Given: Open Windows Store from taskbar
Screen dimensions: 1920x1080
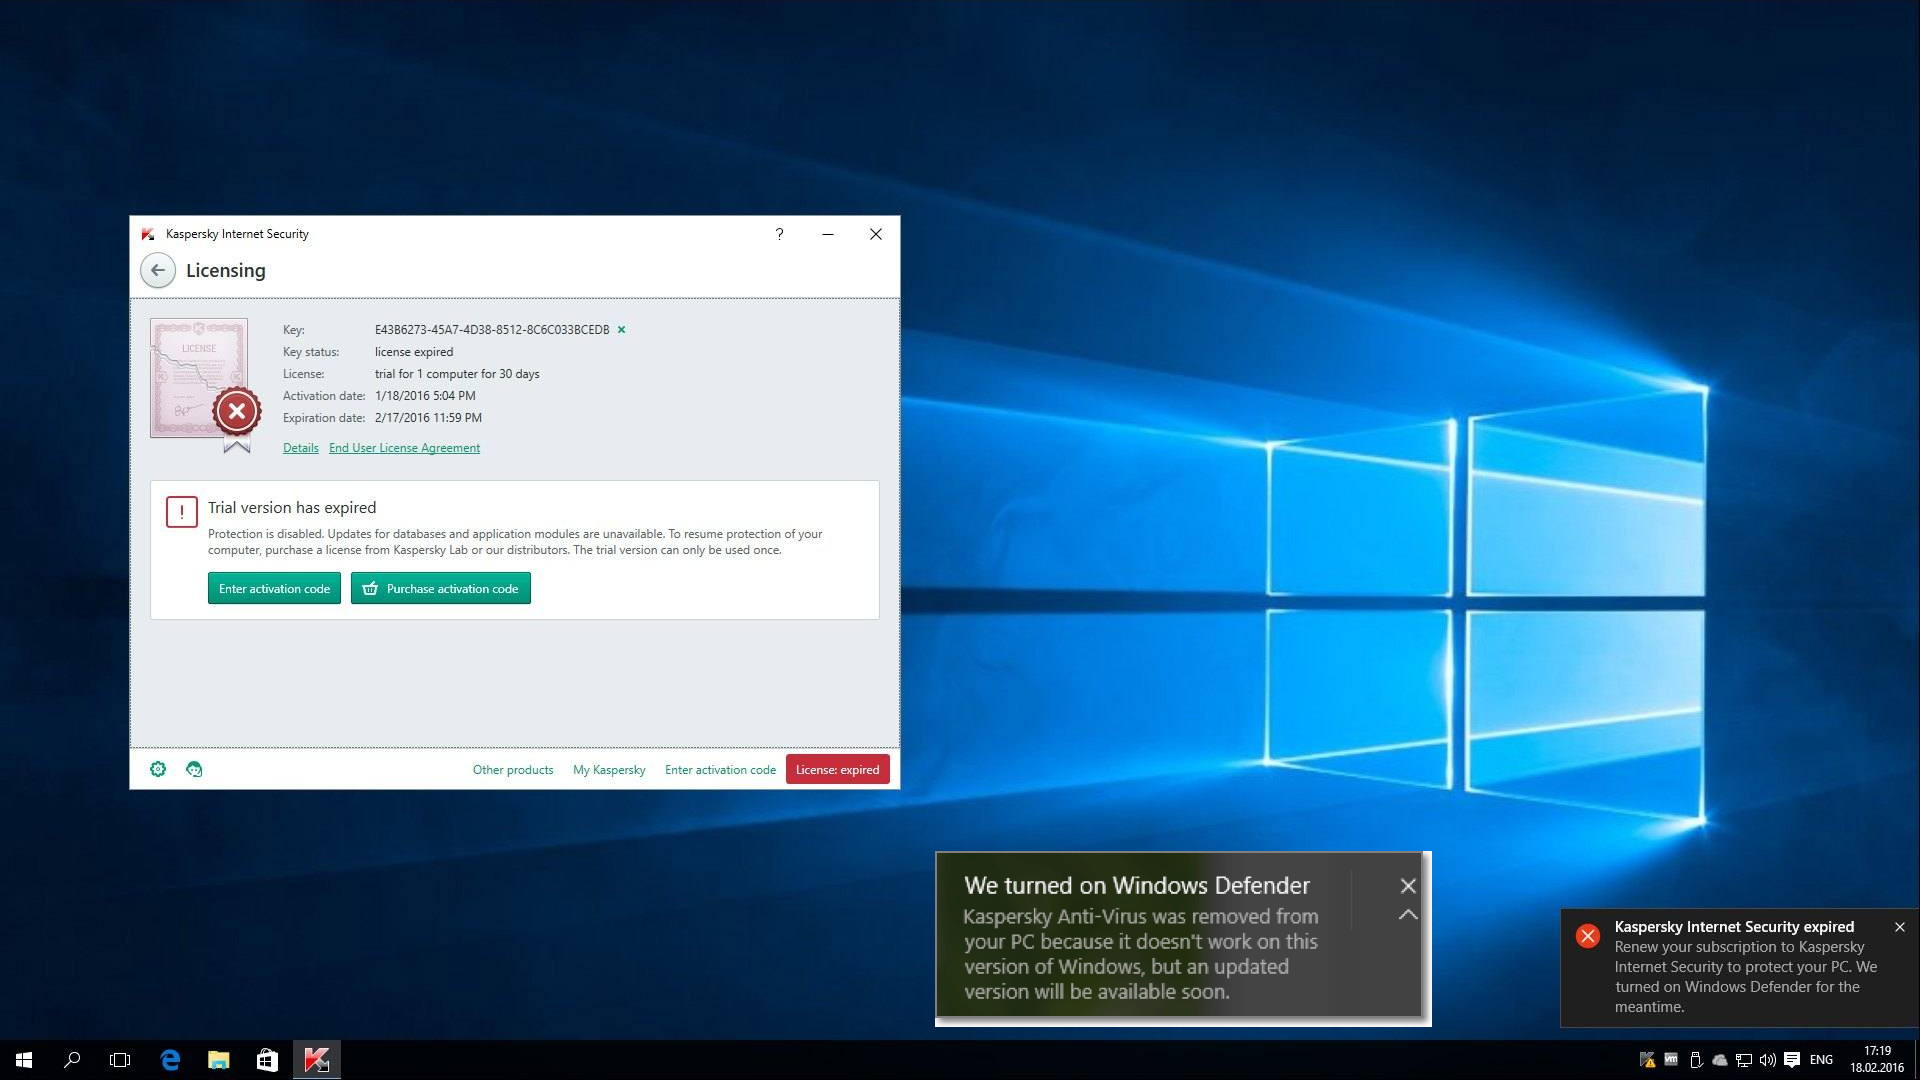Looking at the screenshot, I should (267, 1060).
